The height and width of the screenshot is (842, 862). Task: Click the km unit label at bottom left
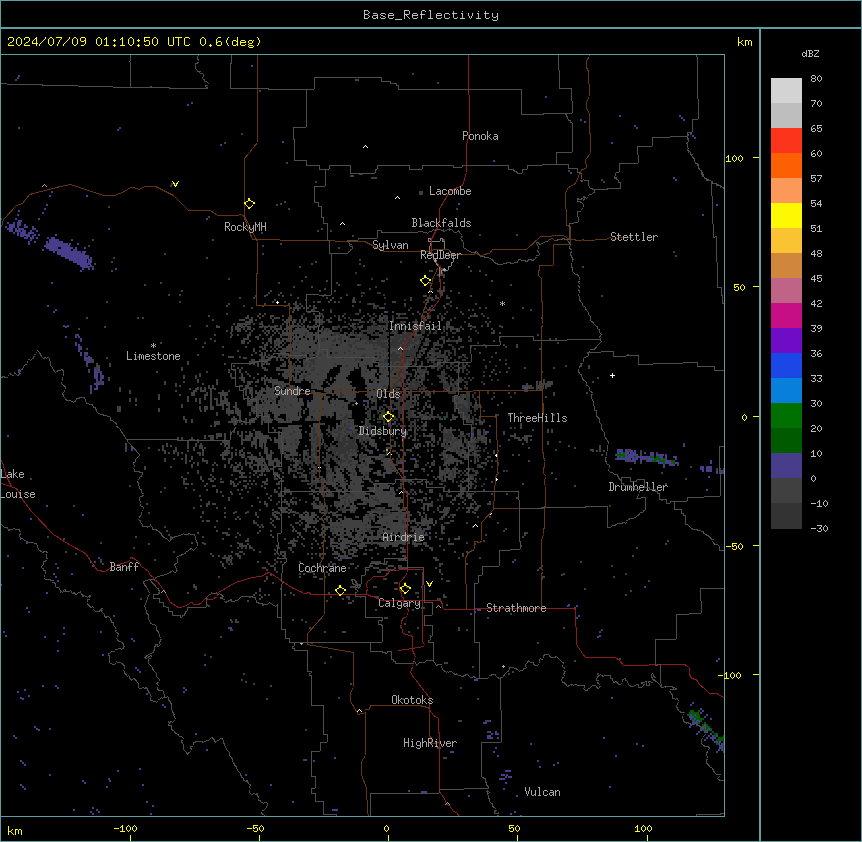[x=15, y=830]
